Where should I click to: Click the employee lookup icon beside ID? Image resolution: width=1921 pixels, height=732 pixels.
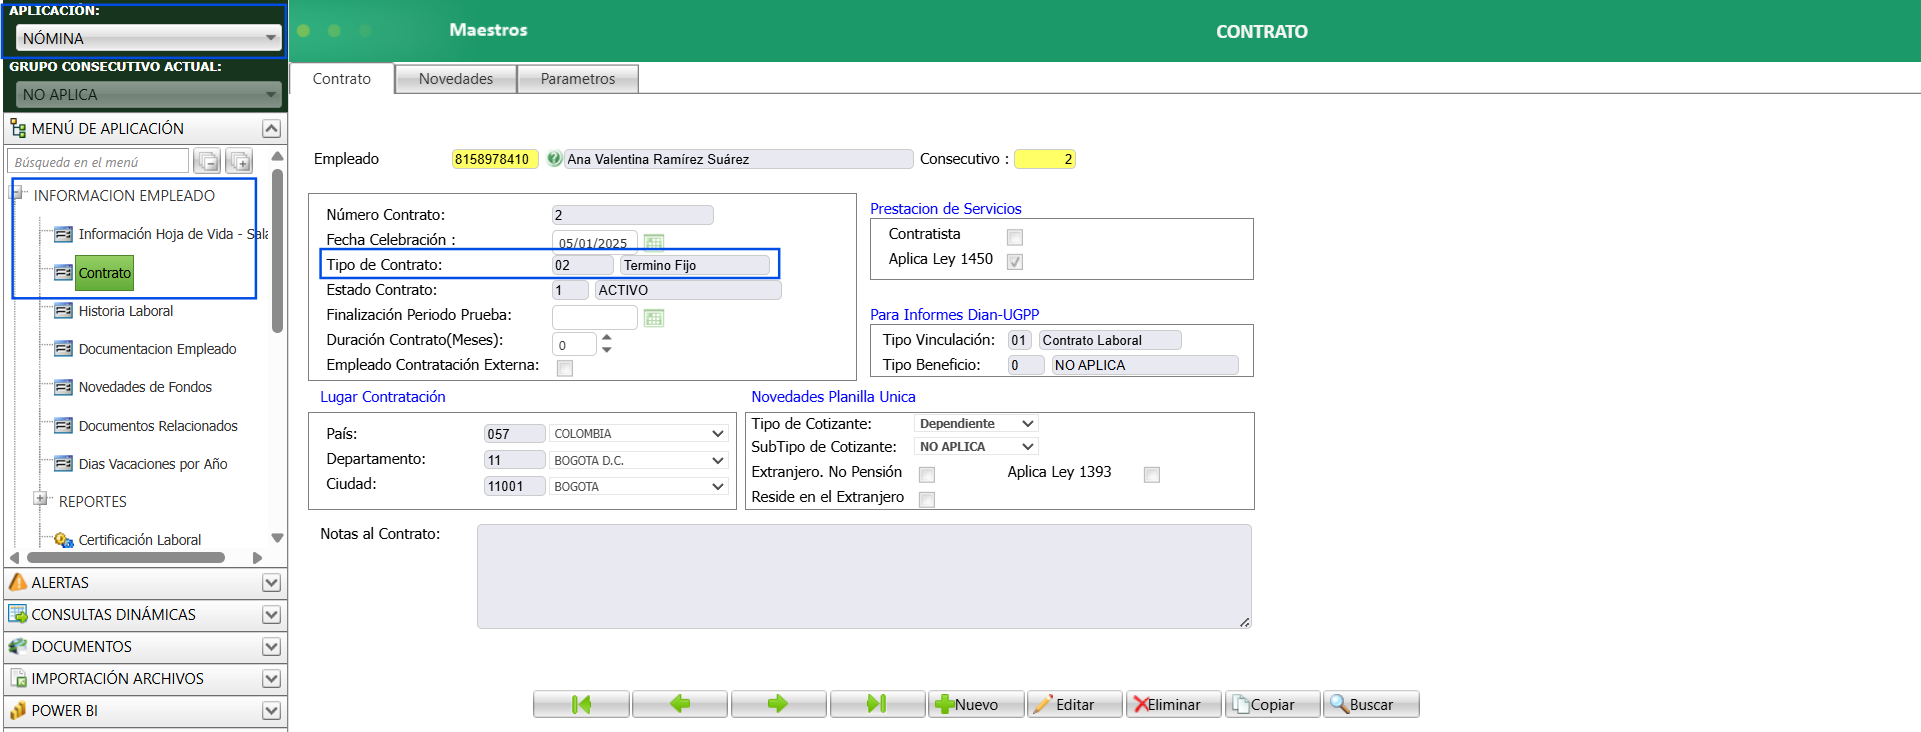554,159
